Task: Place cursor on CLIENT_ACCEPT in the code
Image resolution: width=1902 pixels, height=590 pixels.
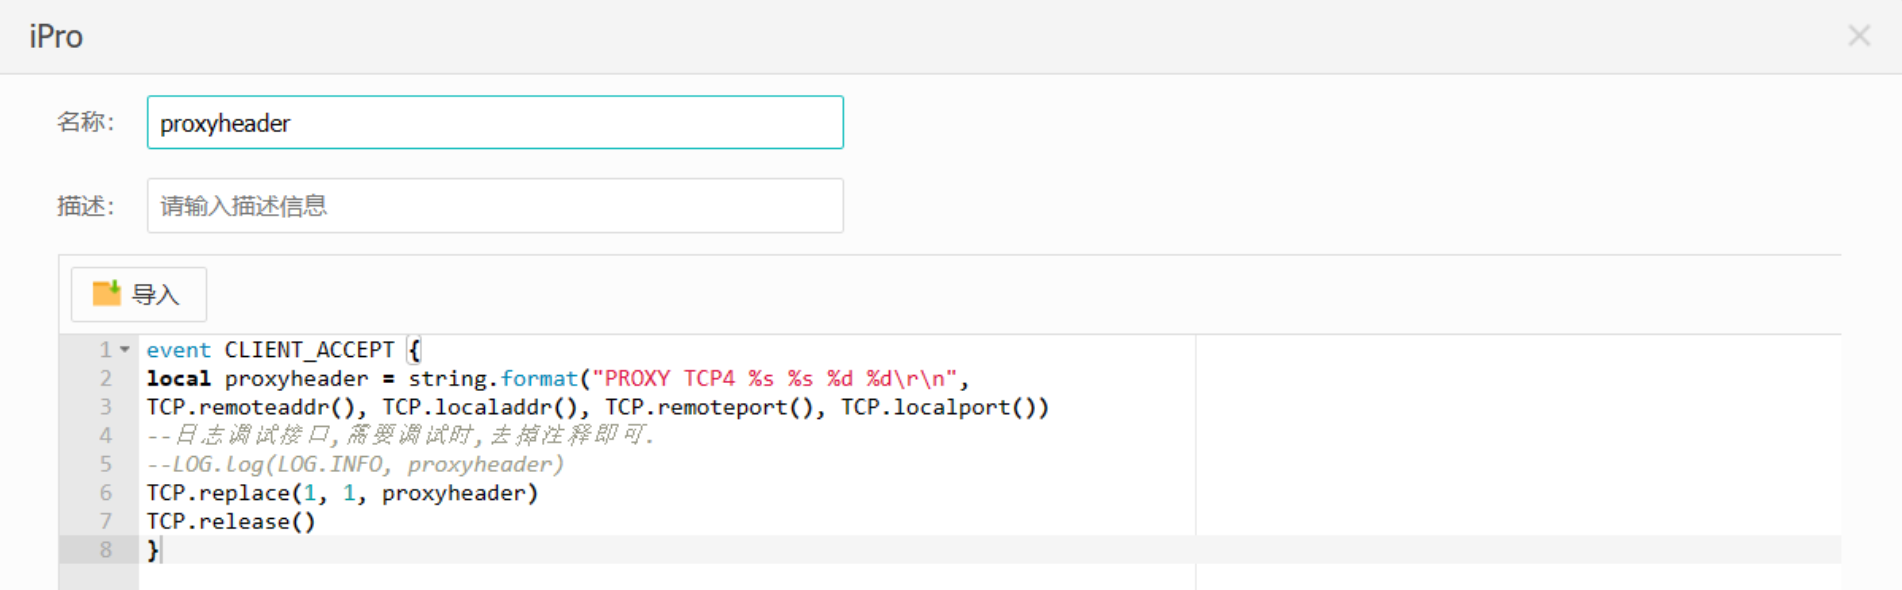Action: pyautogui.click(x=309, y=350)
